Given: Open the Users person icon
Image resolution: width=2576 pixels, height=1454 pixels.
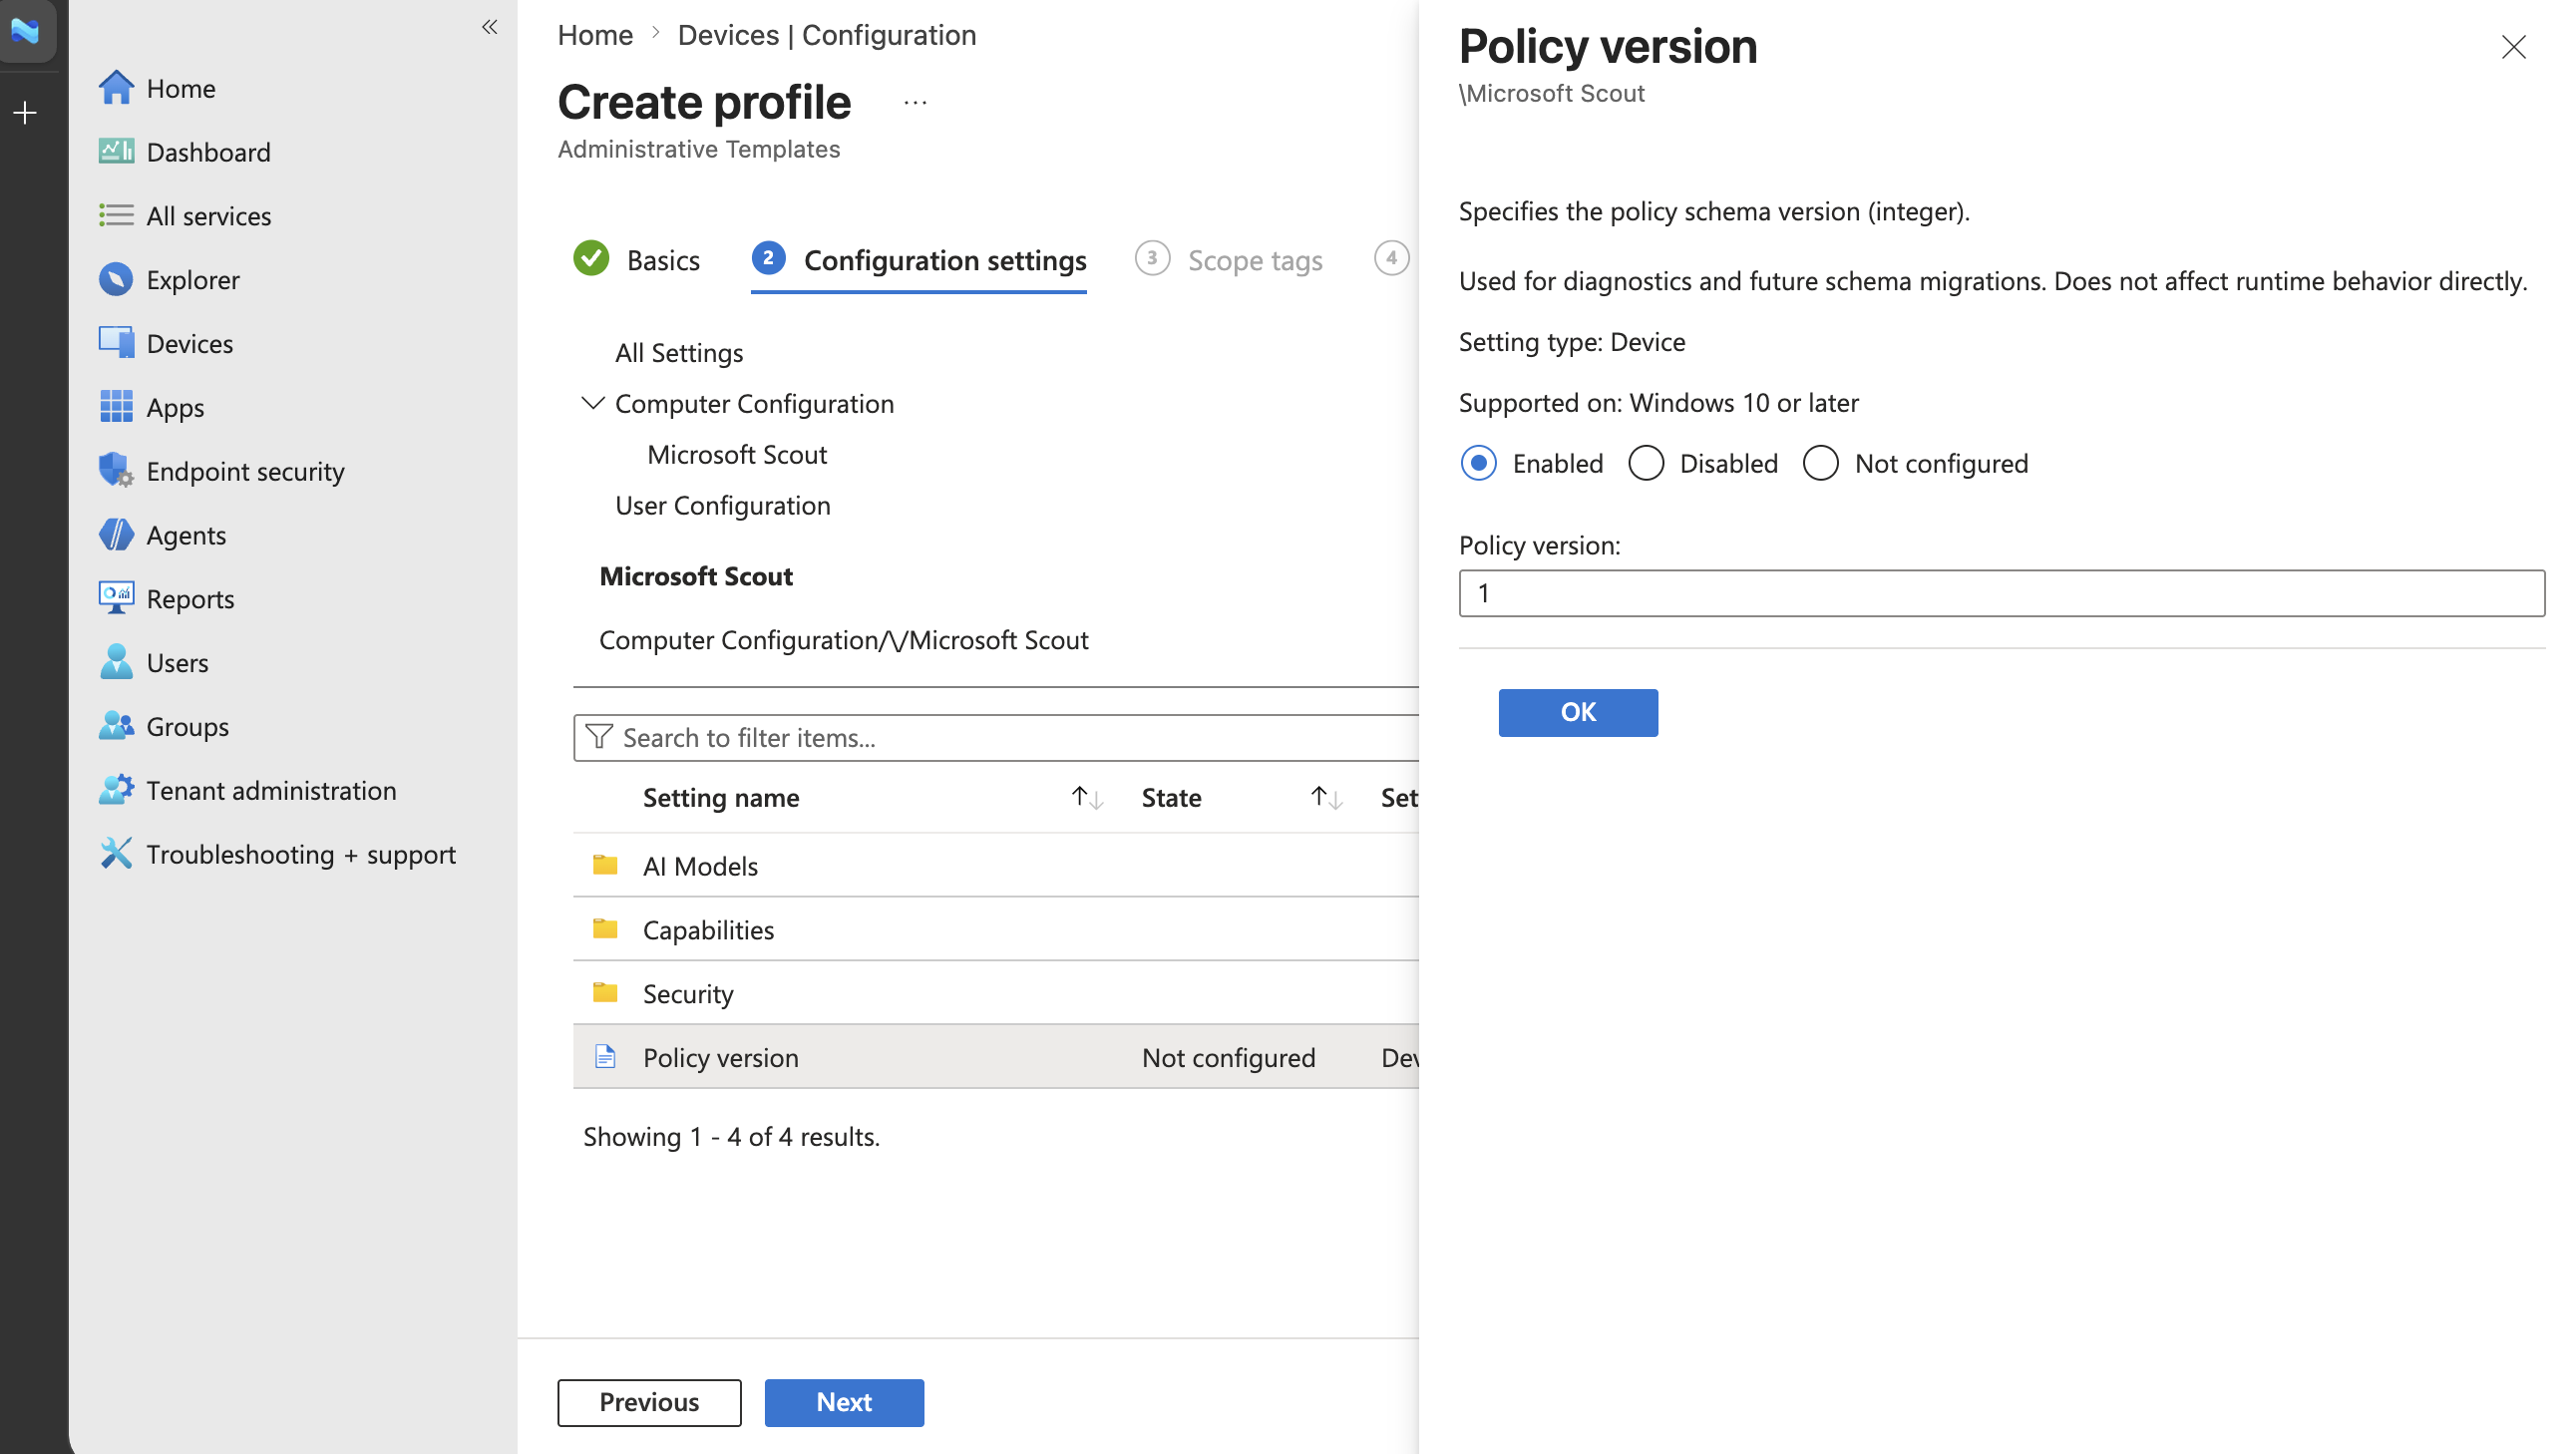Looking at the screenshot, I should tap(116, 662).
